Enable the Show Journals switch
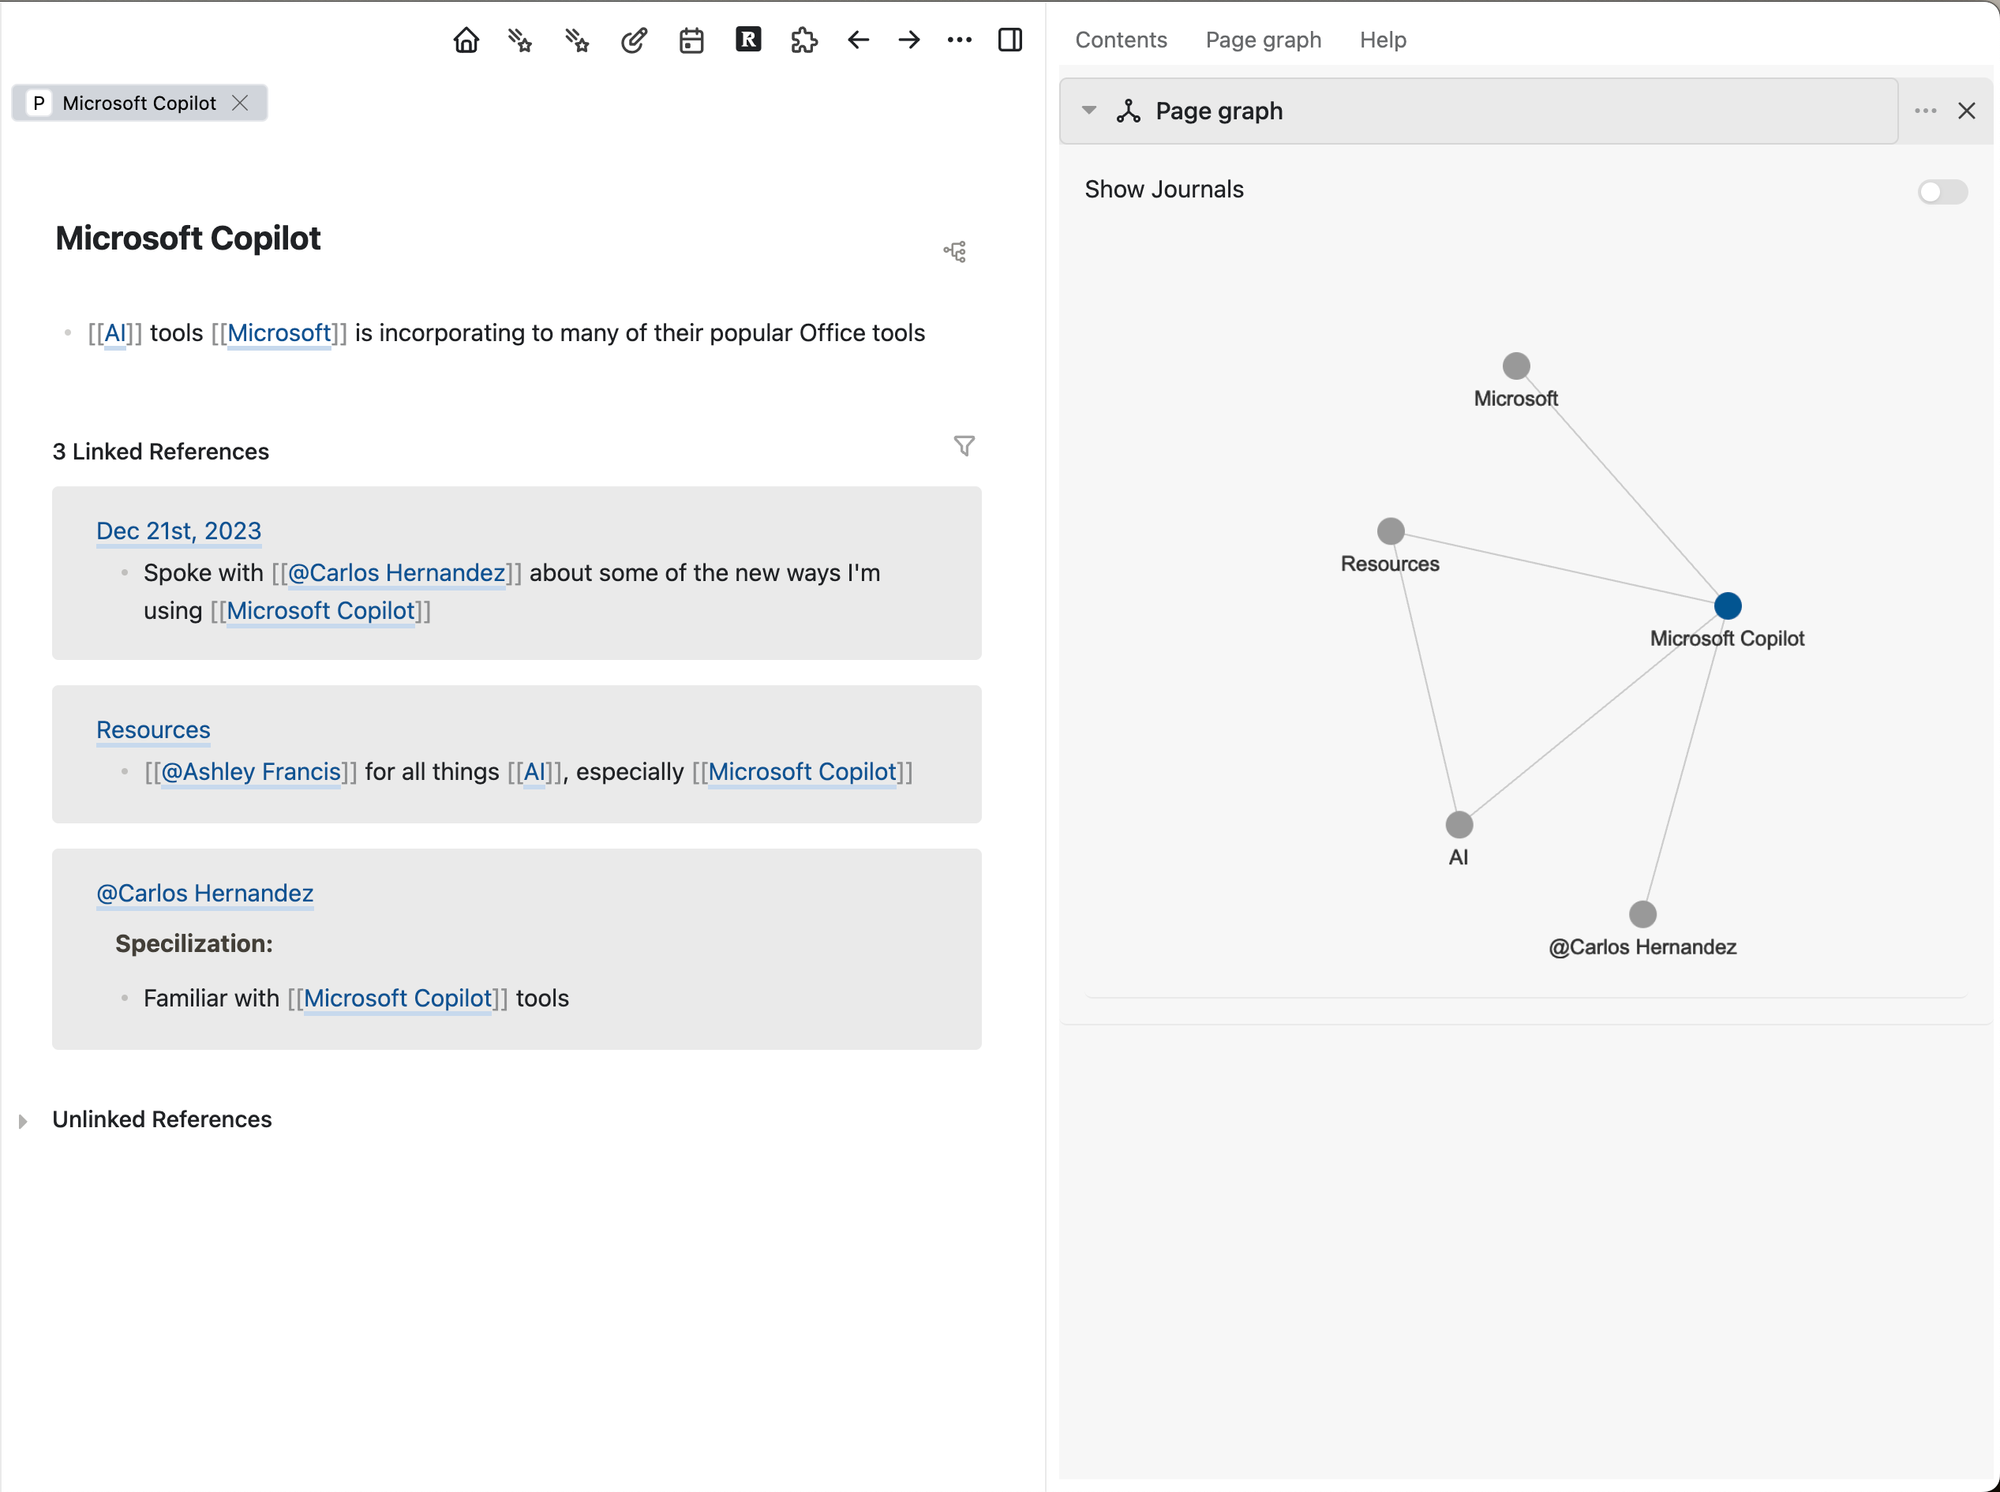 click(1942, 191)
